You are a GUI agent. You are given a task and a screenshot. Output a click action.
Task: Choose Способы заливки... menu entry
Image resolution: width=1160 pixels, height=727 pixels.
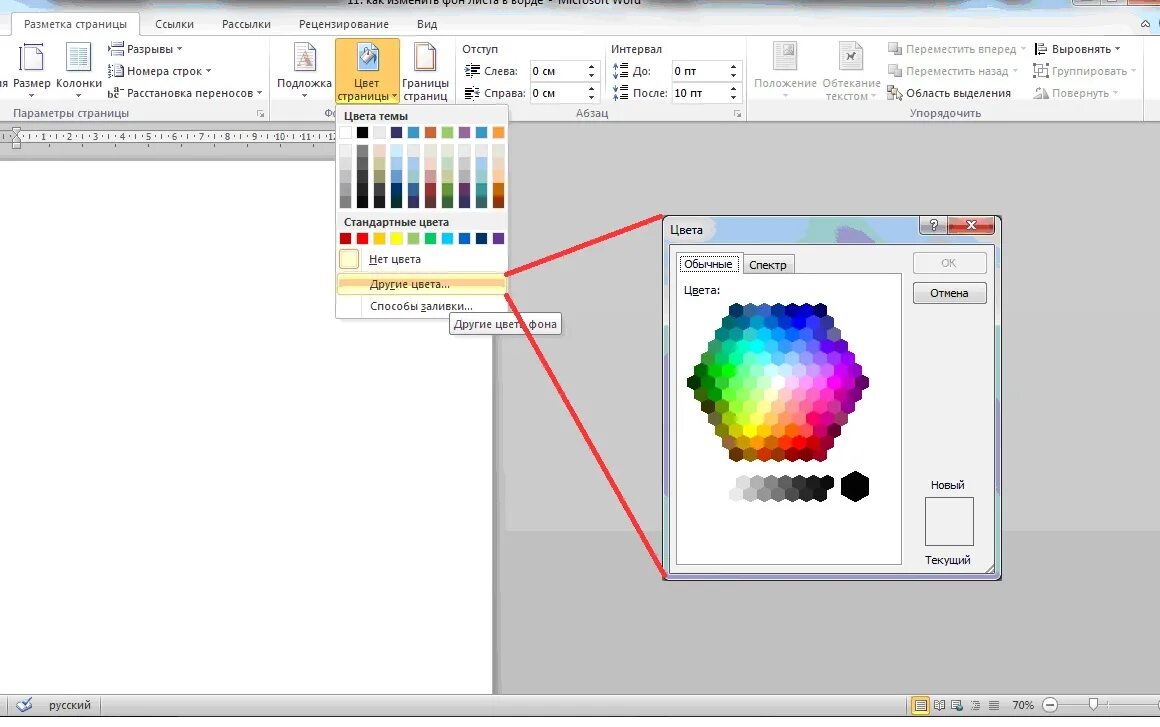tap(422, 306)
